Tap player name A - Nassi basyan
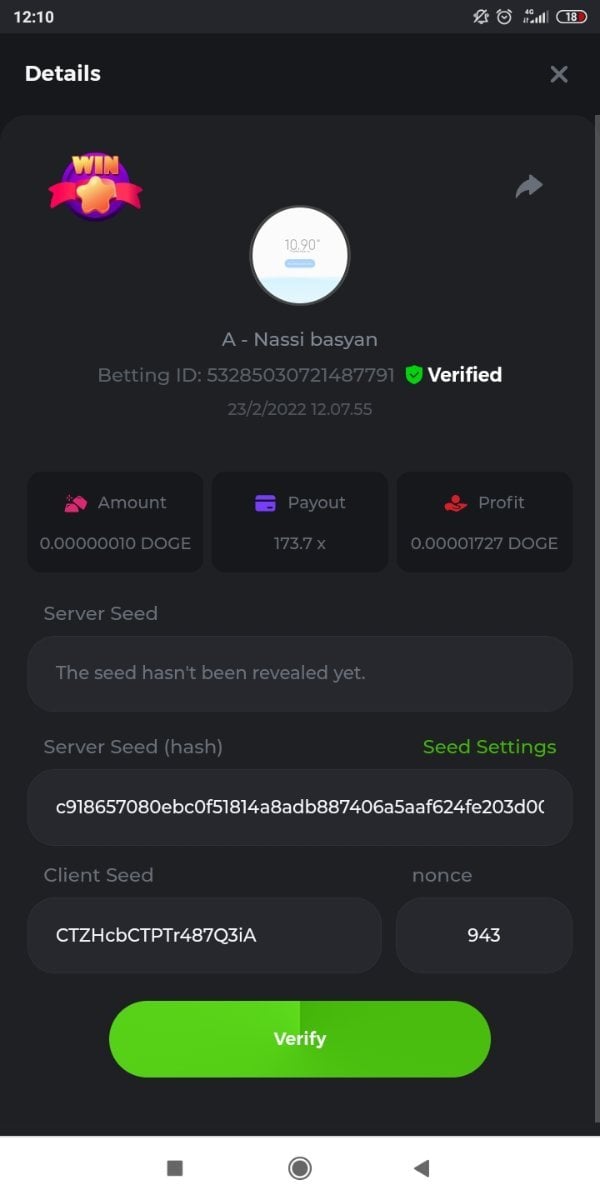 tap(300, 339)
